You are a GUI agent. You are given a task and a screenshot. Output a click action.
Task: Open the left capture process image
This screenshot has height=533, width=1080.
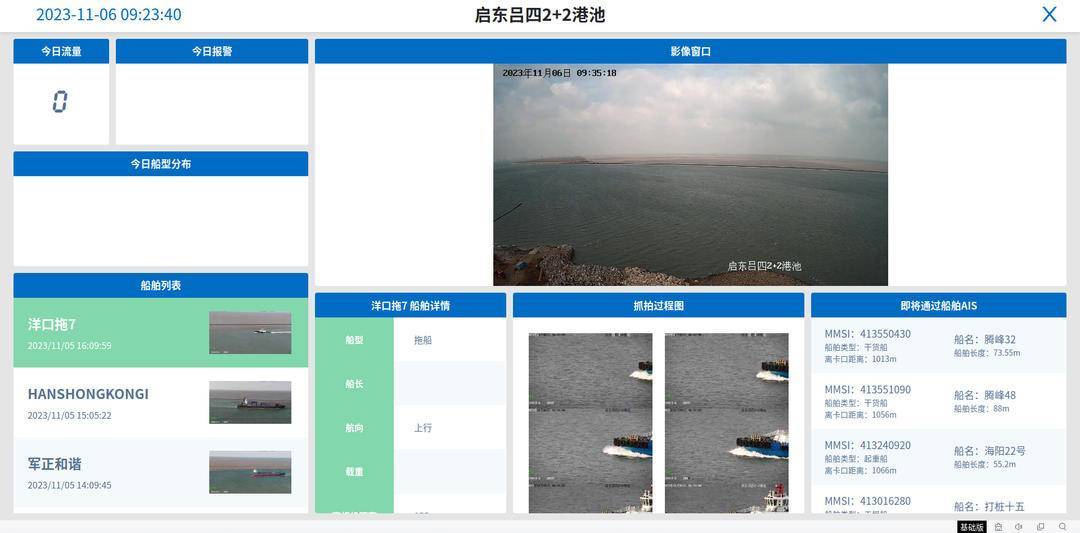coord(590,422)
